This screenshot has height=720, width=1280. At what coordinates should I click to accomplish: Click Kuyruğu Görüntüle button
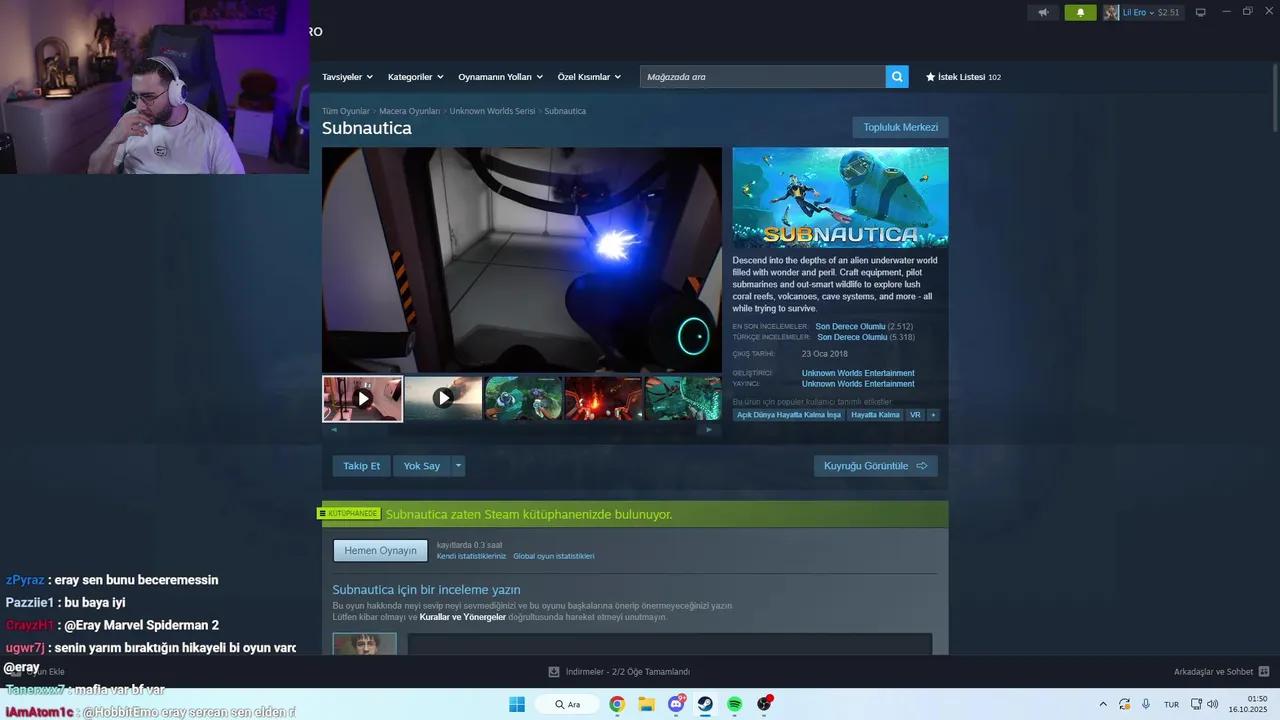click(x=876, y=466)
